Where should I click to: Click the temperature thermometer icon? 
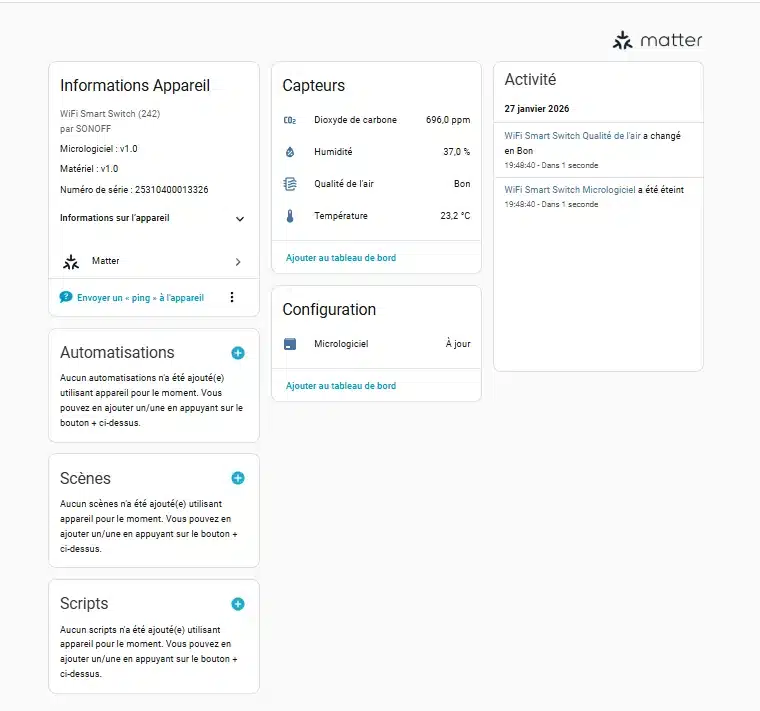pos(290,216)
